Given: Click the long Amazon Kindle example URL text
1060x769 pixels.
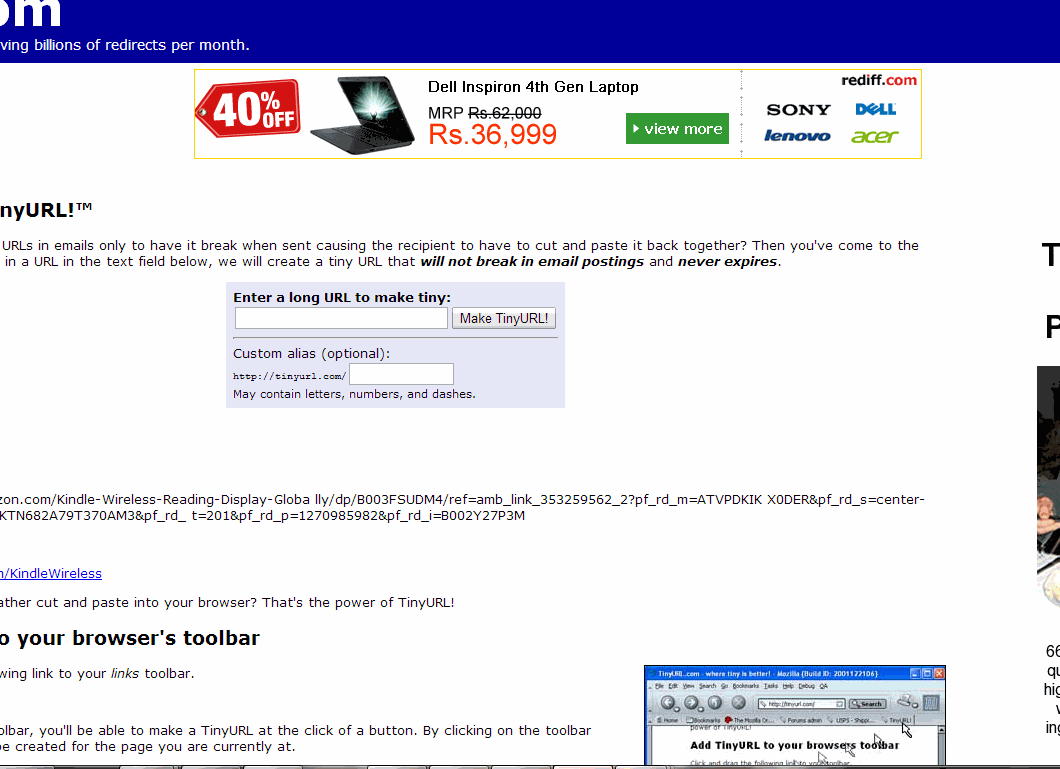Looking at the screenshot, I should pos(462,507).
